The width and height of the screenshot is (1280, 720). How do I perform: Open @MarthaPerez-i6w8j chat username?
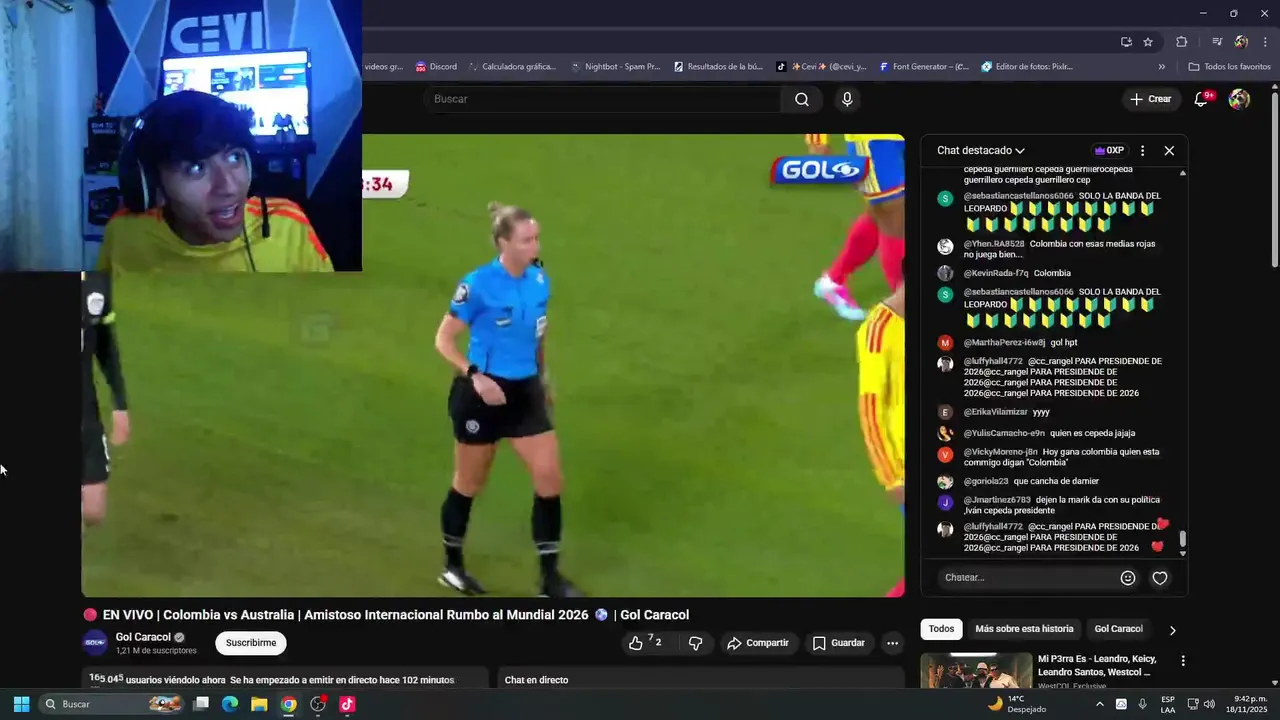click(1004, 342)
